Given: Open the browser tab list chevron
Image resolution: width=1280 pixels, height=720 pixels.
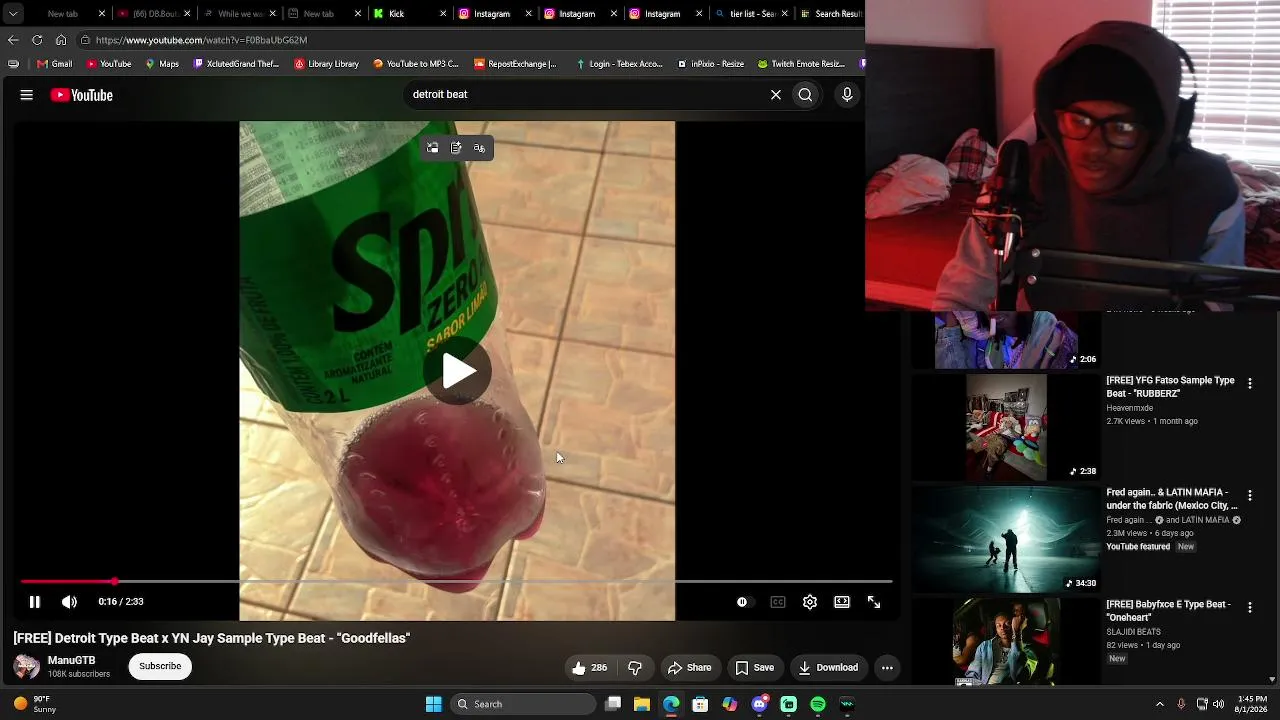Looking at the screenshot, I should (x=13, y=14).
